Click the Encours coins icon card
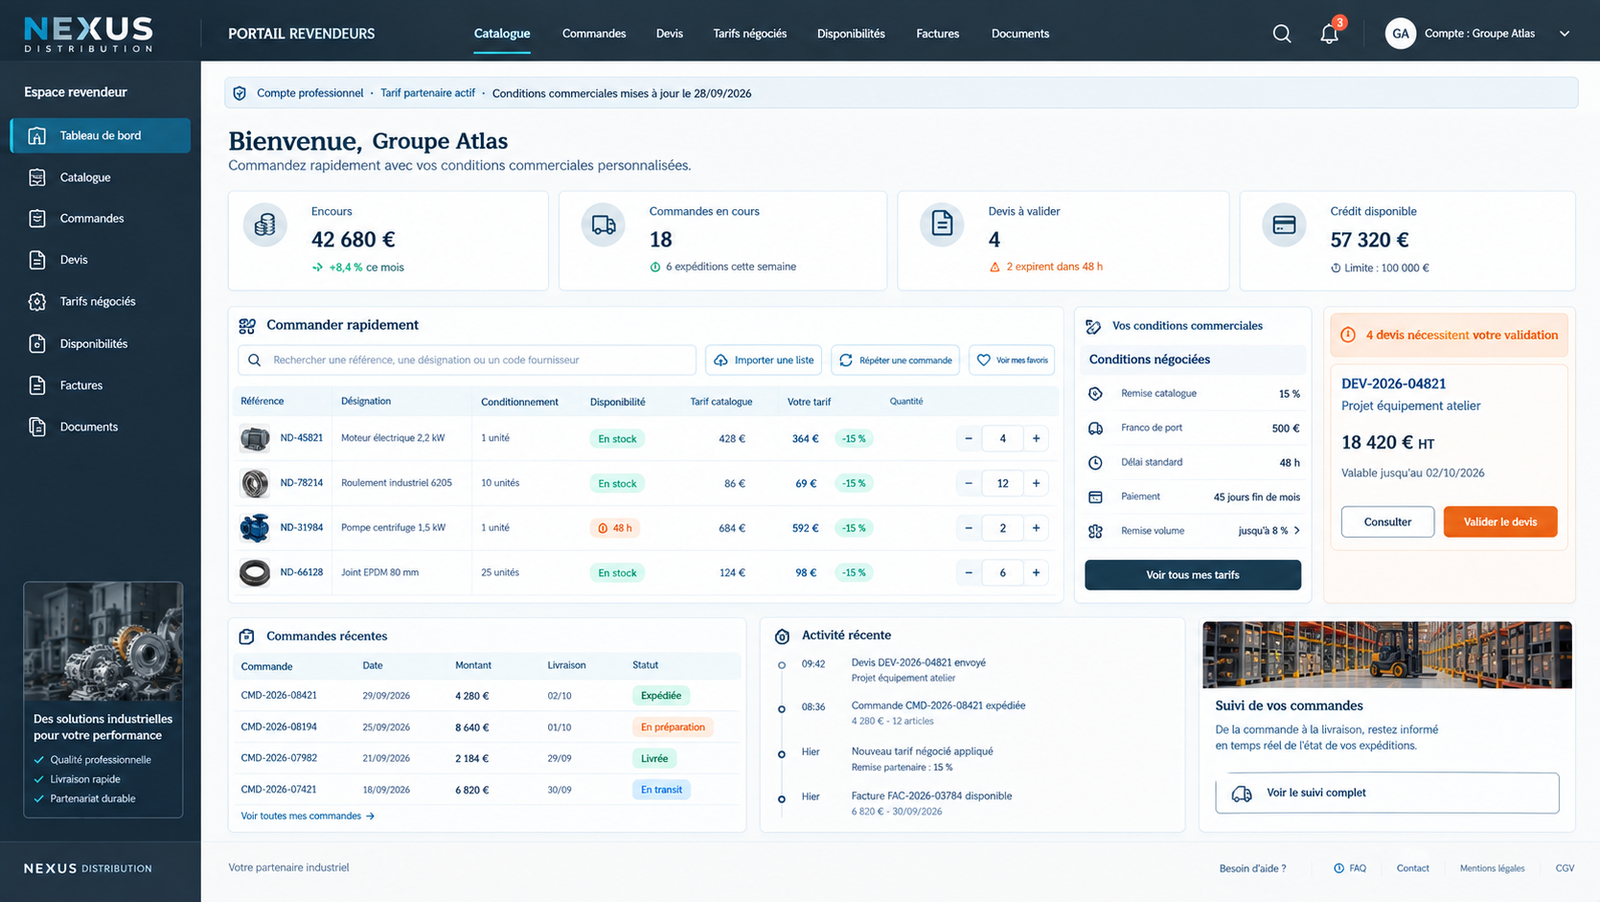1600x902 pixels. pos(265,225)
